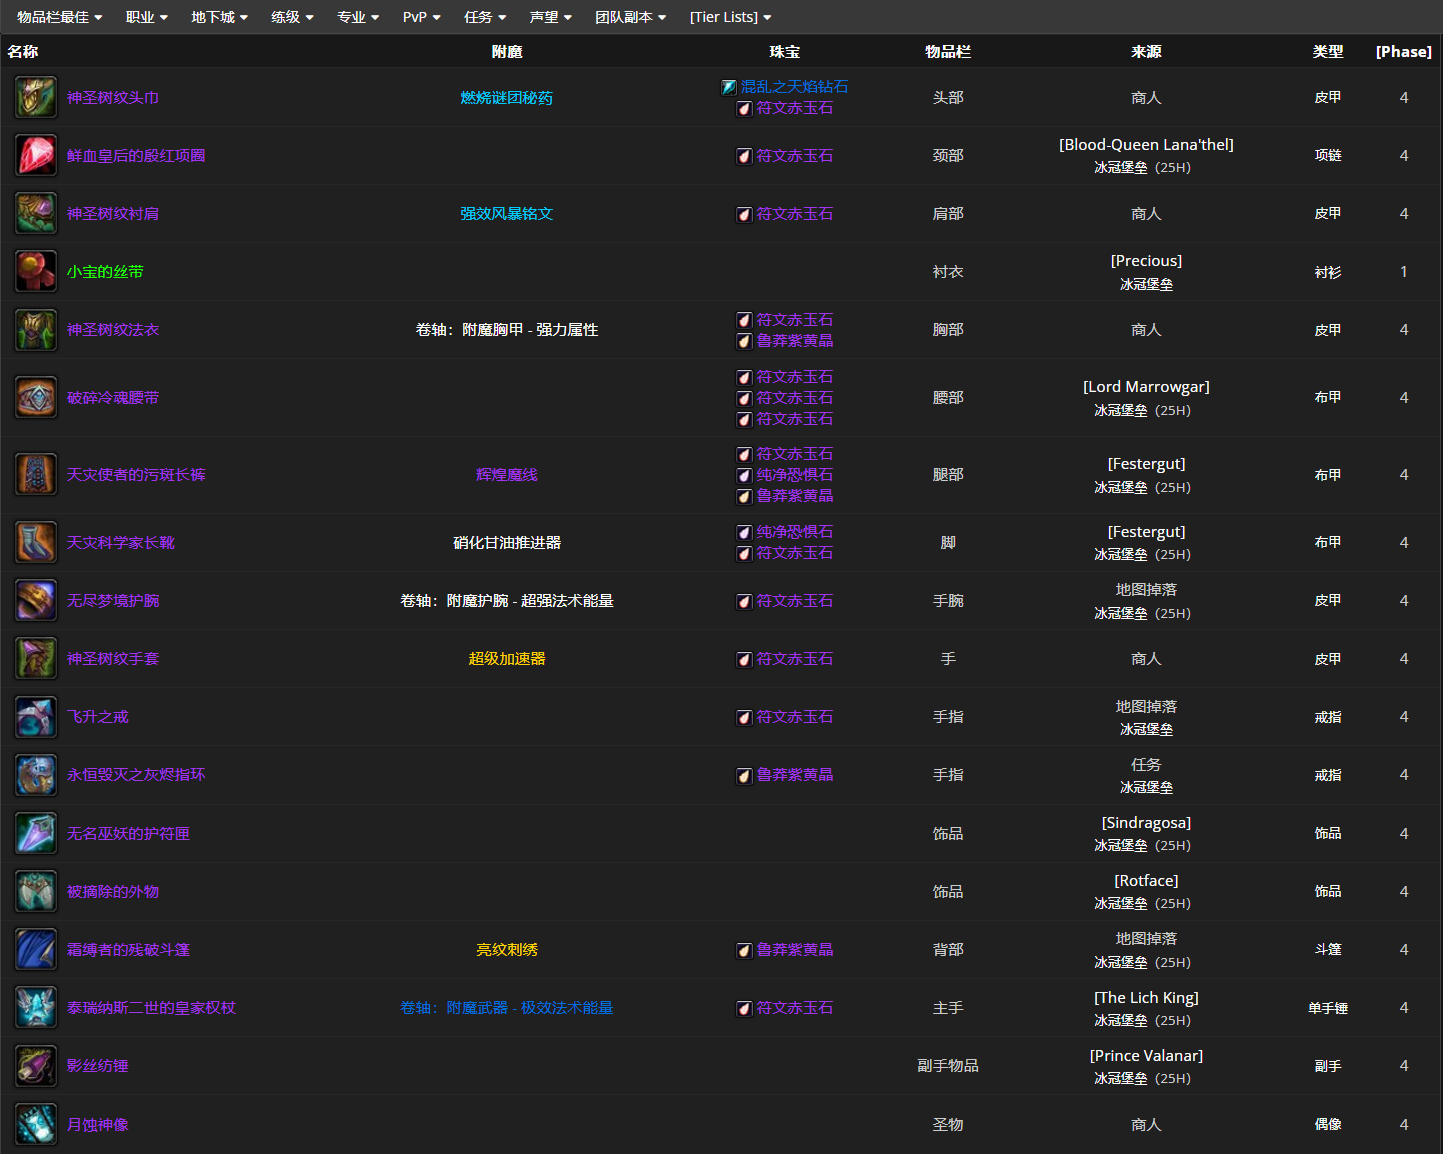
Task: Open the 飞升之戒 item link
Action: (98, 717)
